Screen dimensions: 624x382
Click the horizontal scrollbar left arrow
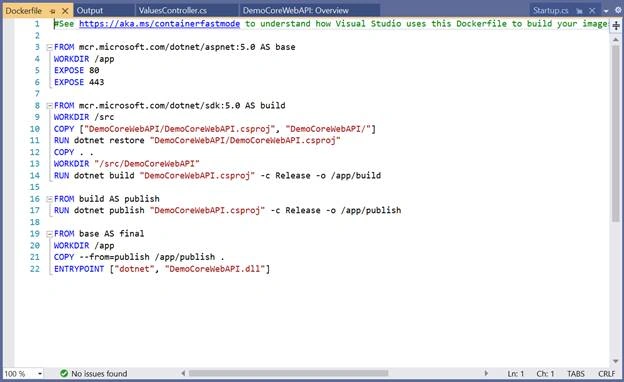[183, 373]
